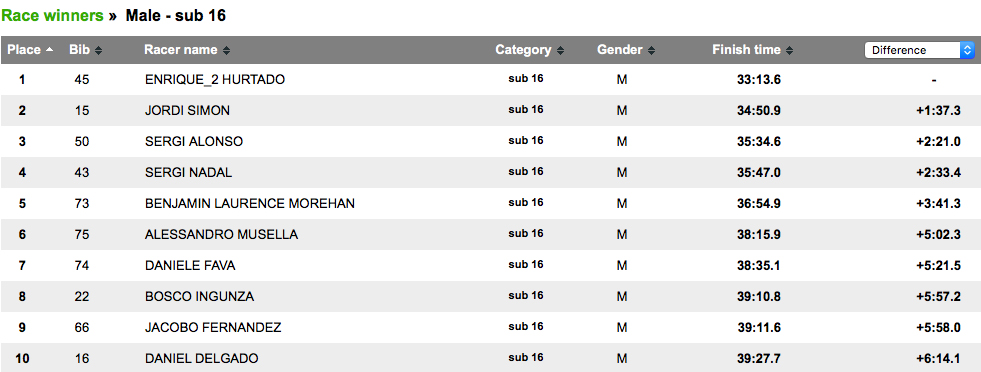Open the Difference dropdown selector
The image size is (981, 372).
click(x=919, y=50)
